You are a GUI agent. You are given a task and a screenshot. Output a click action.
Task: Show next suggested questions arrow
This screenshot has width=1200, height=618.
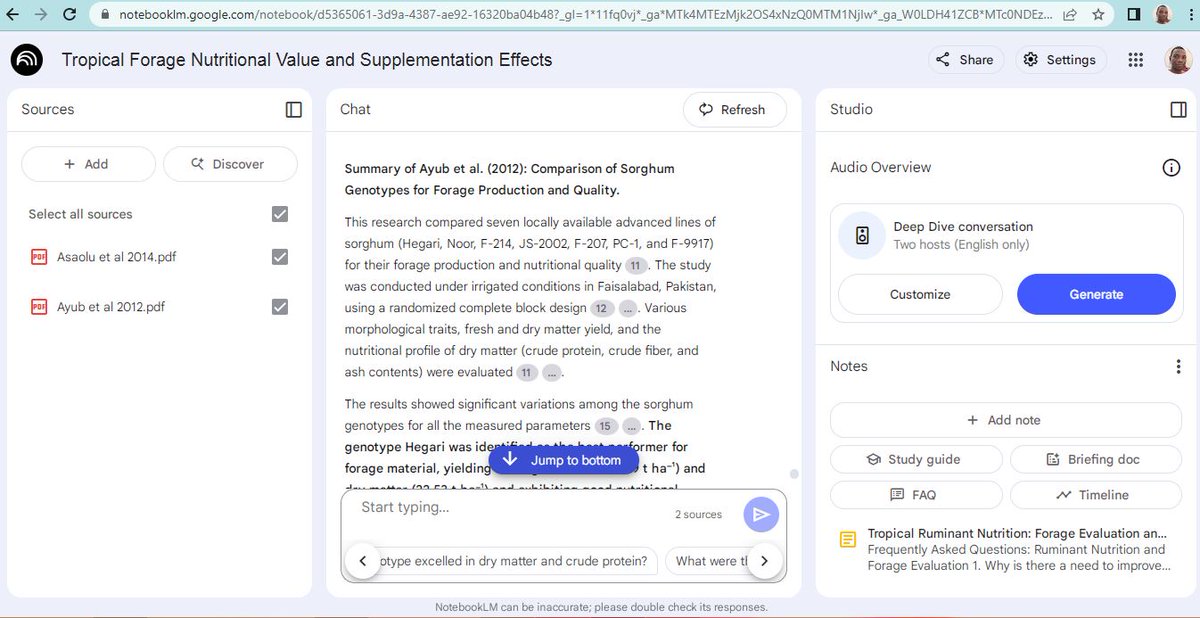[765, 561]
